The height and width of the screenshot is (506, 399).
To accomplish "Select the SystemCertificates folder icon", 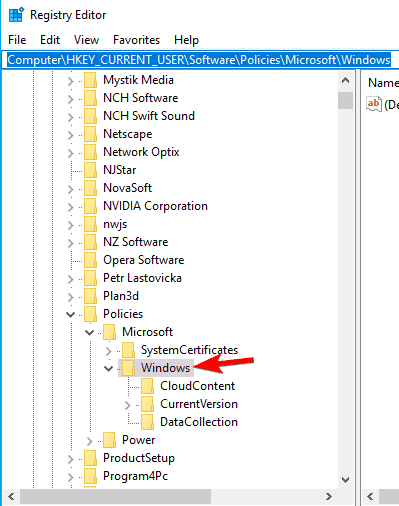I will [x=128, y=350].
